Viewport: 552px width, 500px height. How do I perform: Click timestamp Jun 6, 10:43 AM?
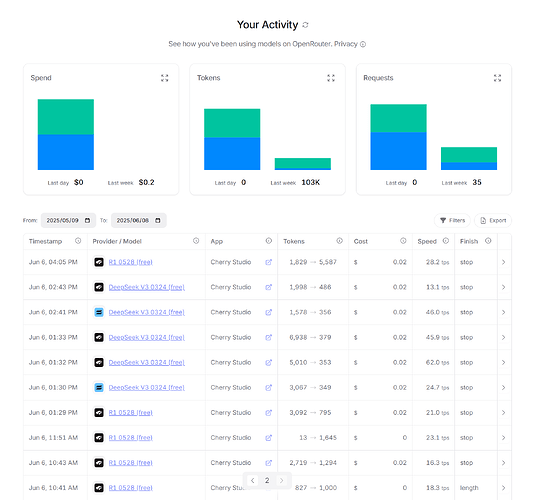coord(54,463)
